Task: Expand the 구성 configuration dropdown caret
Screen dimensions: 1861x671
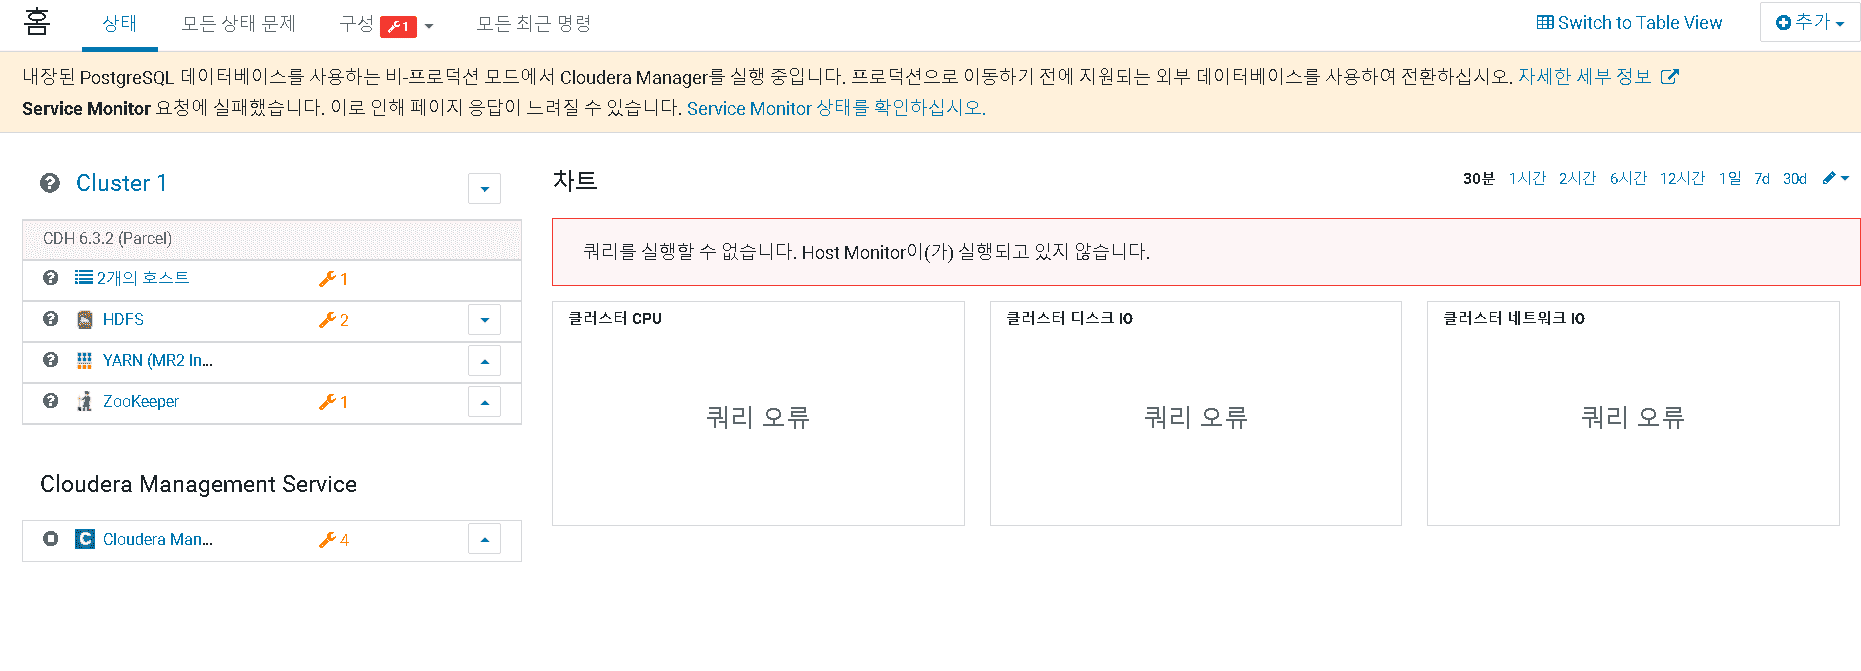Action: pyautogui.click(x=429, y=27)
